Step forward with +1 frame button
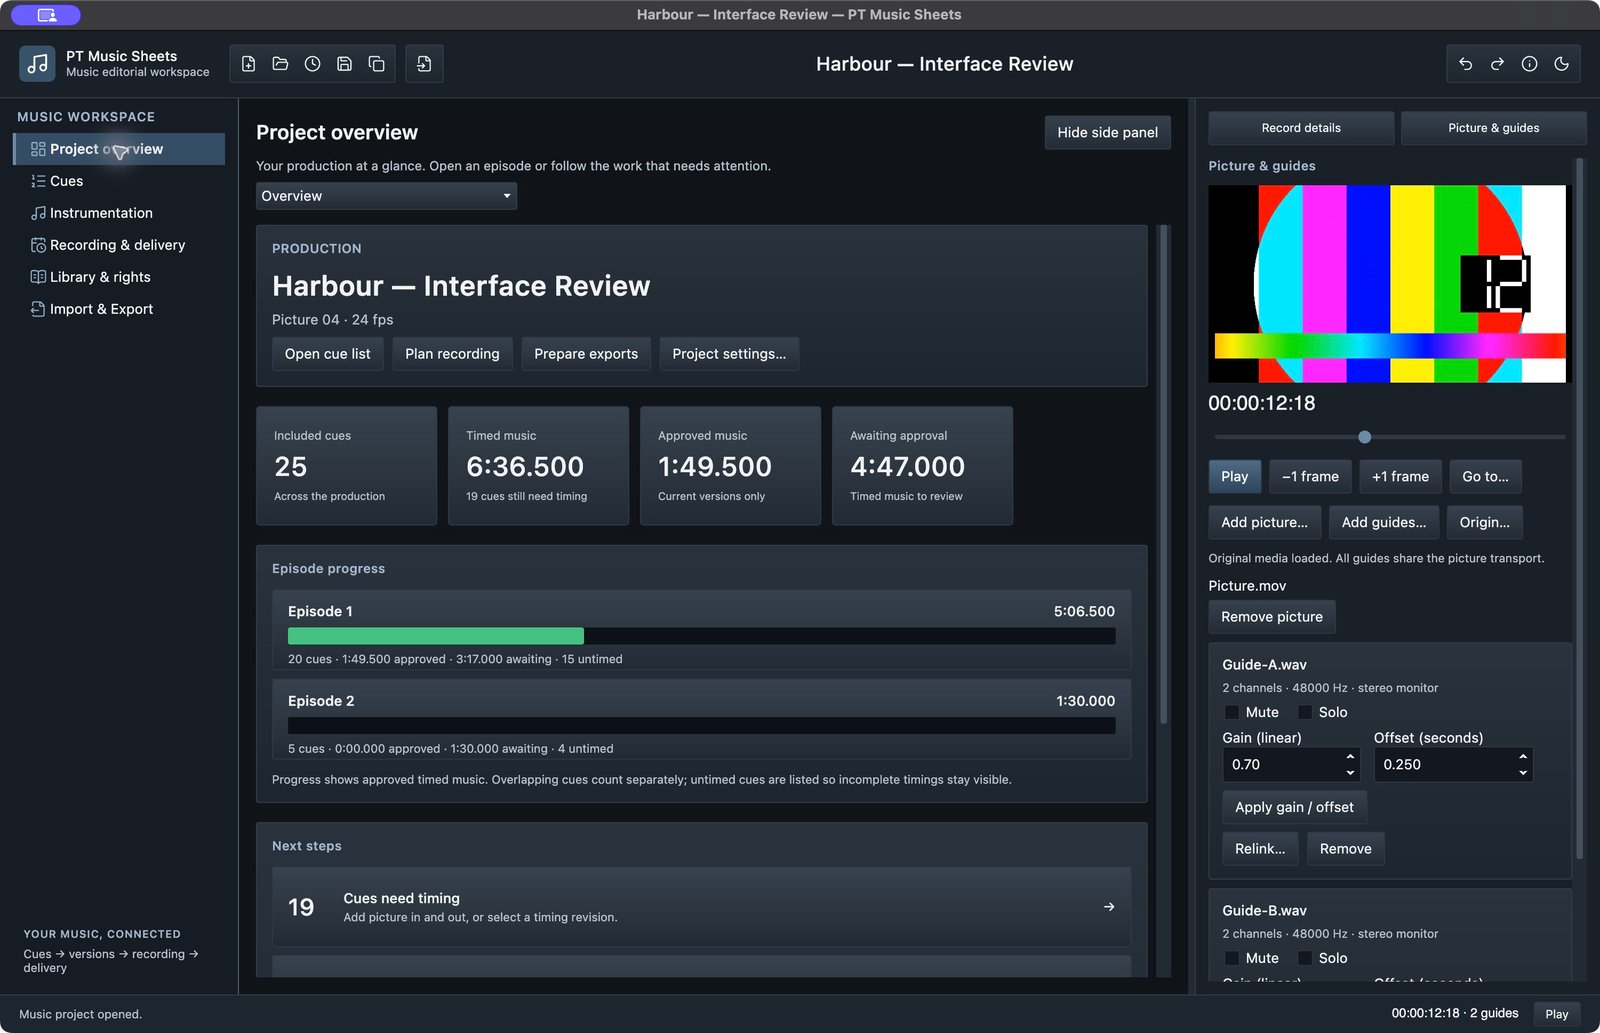 click(1400, 477)
